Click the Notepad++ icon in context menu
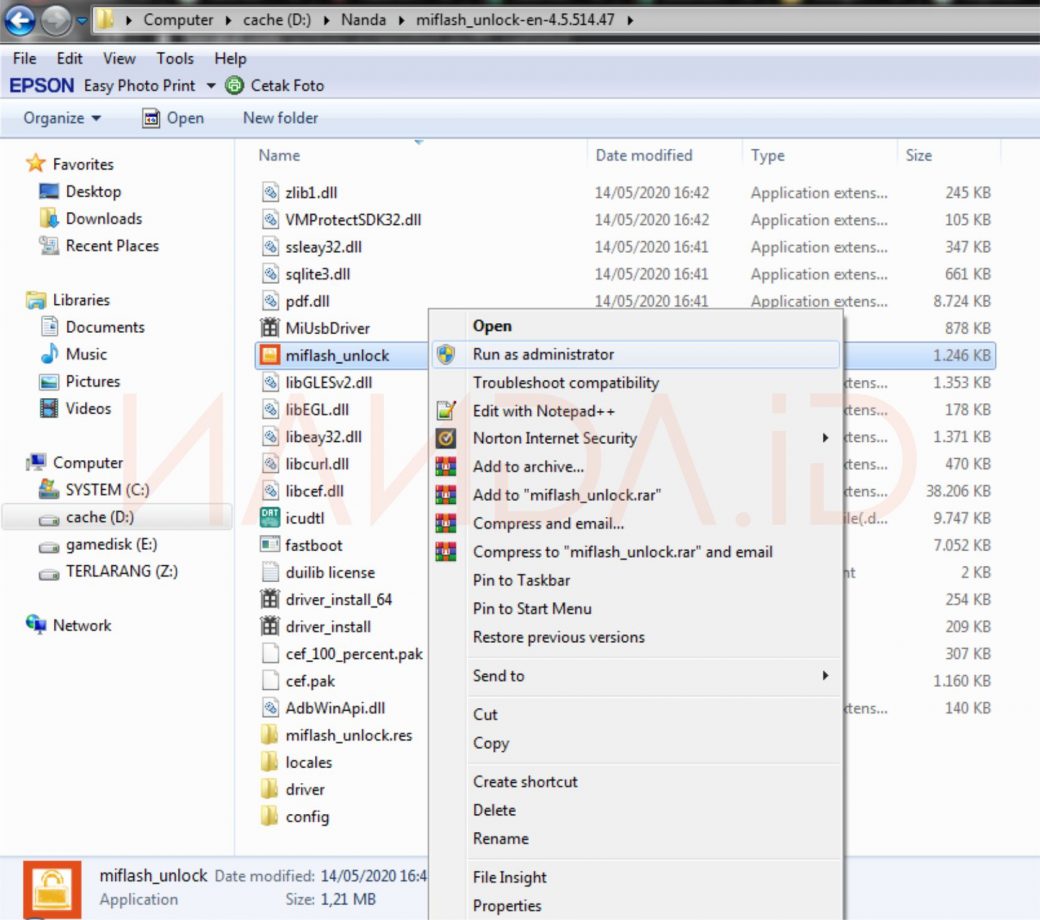Viewport: 1040px width, 920px height. [x=446, y=411]
